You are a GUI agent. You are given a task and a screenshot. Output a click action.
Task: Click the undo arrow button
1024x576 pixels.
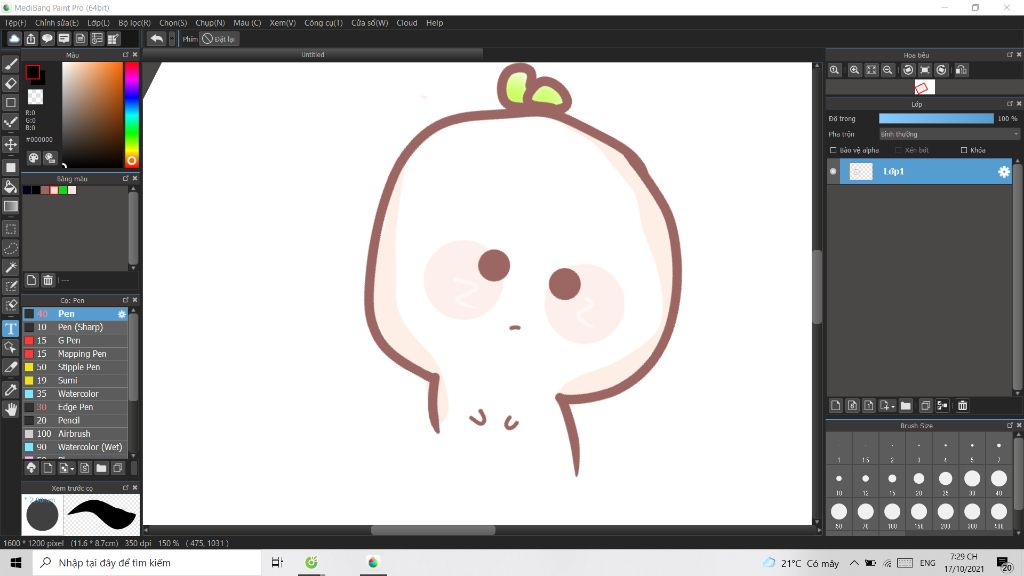(x=157, y=39)
